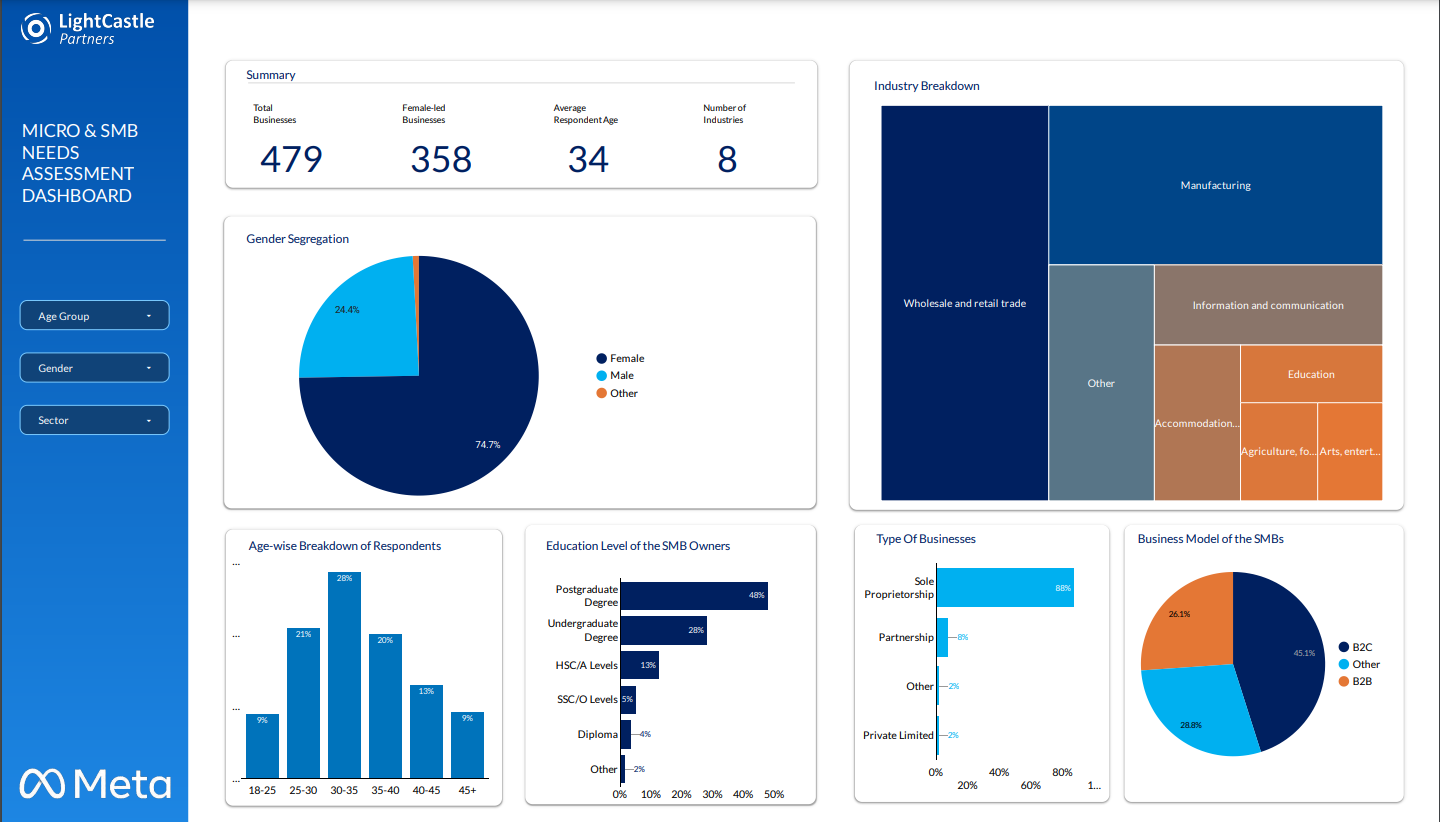The width and height of the screenshot is (1440, 822).
Task: Select the Postgraduate Degree bar at 48%
Action: (x=694, y=596)
